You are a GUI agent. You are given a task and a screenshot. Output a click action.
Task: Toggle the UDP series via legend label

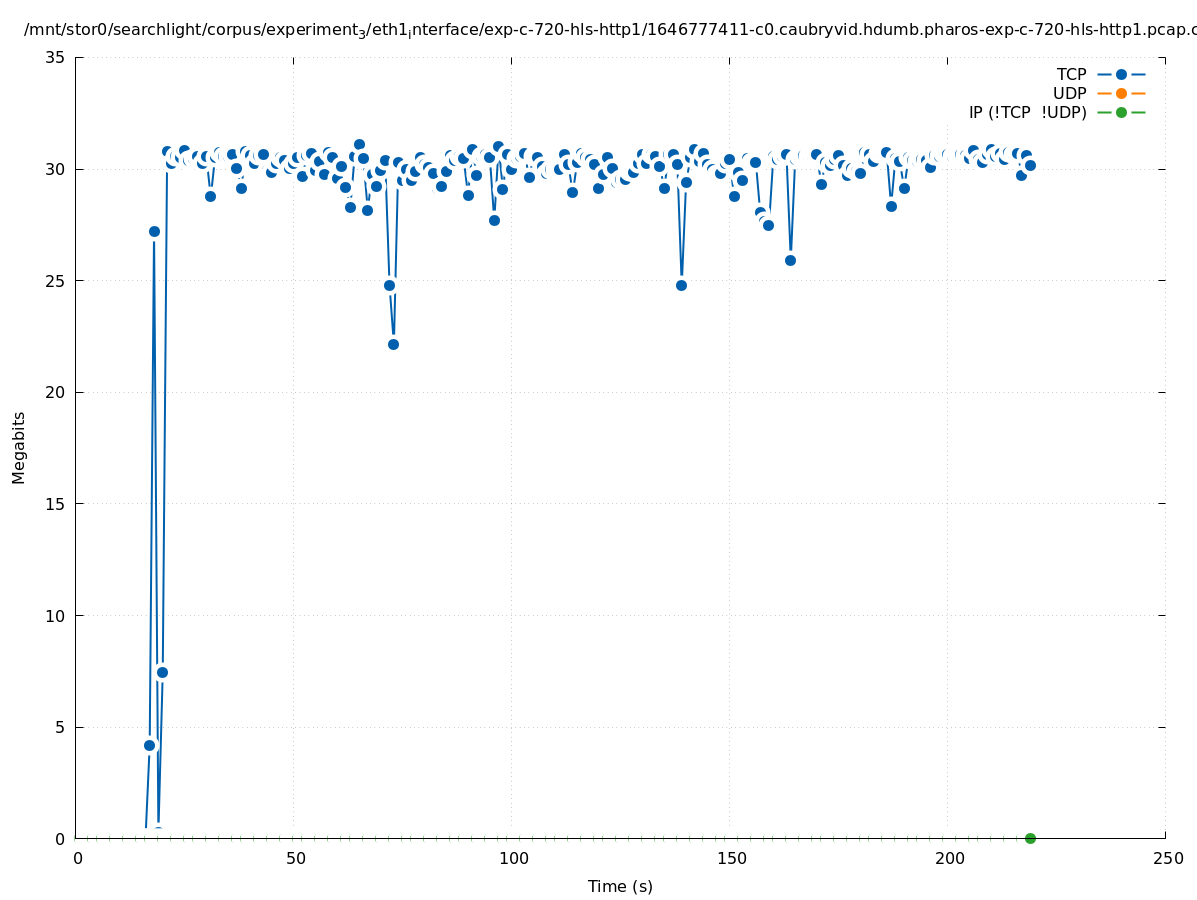[x=1069, y=93]
